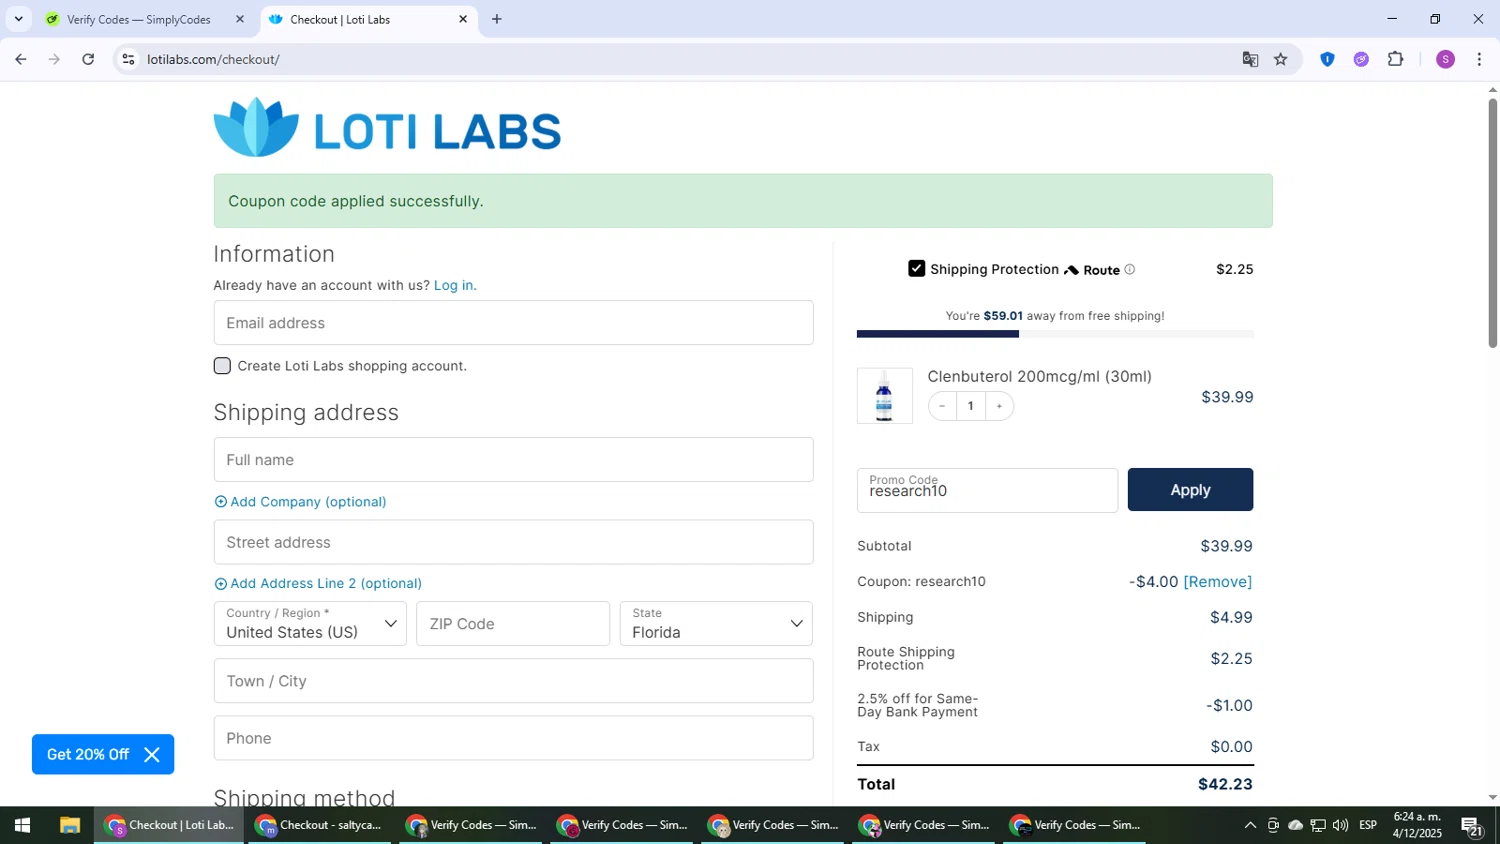Open the Country / Region dropdown
Viewport: 1500px width, 844px height.
click(x=310, y=624)
